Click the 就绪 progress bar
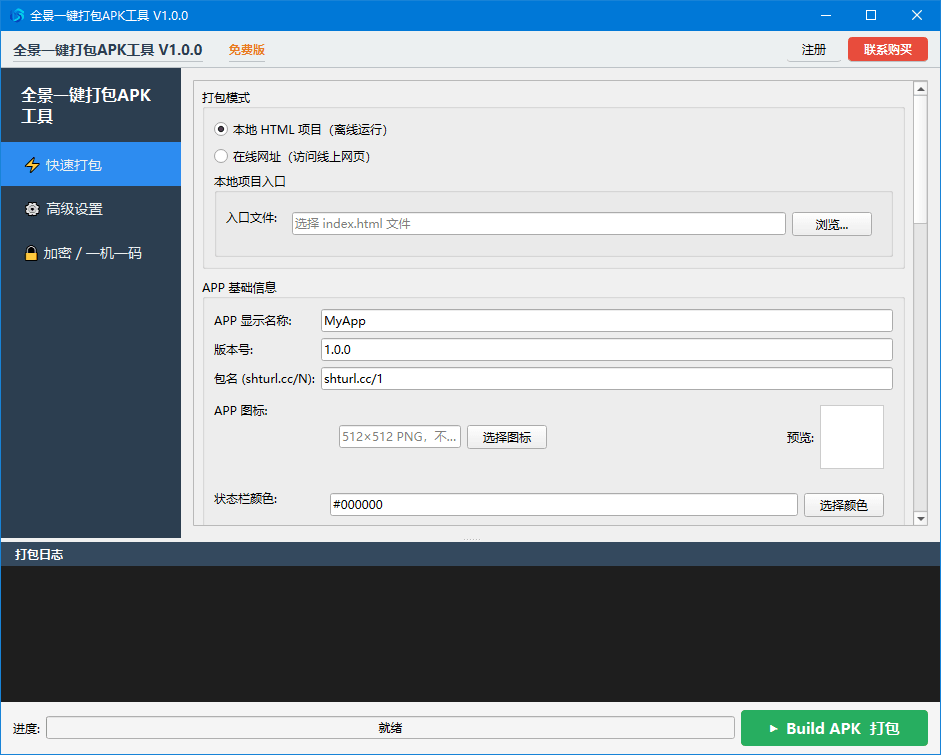Screen dimensions: 941x755 390,728
